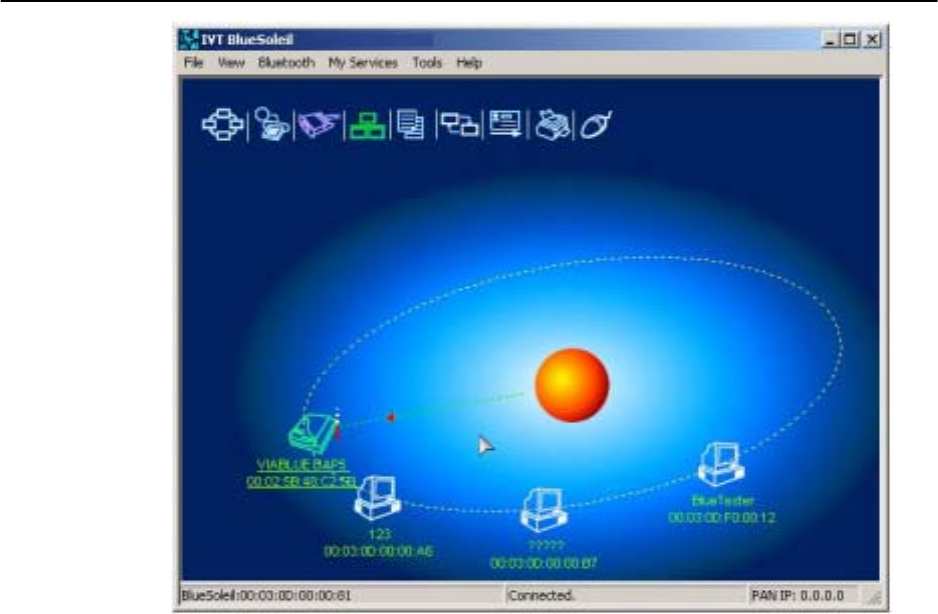
Task: Open the Tools menu
Action: click(x=427, y=62)
